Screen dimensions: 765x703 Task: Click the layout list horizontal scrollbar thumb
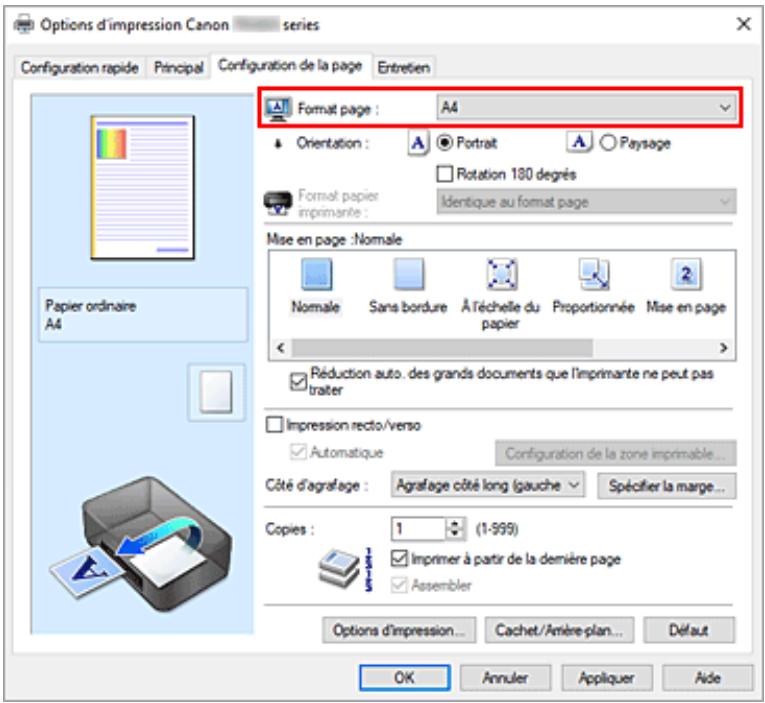click(442, 348)
